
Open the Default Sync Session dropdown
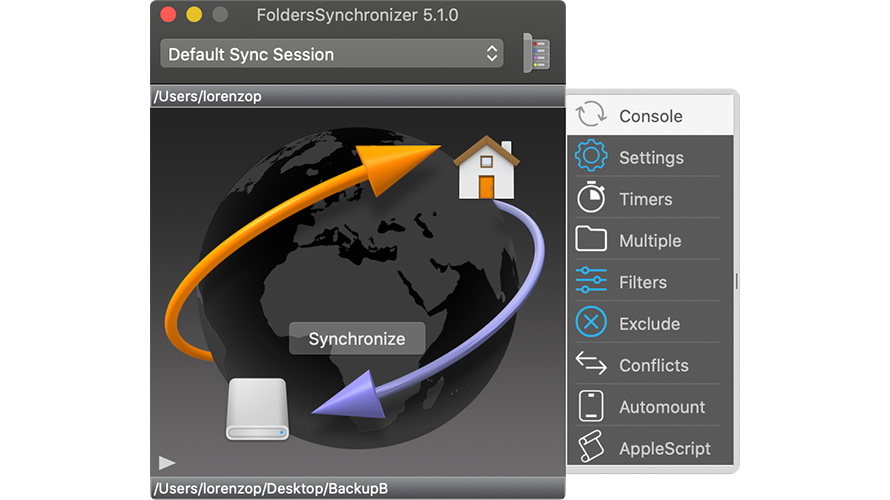(x=332, y=54)
